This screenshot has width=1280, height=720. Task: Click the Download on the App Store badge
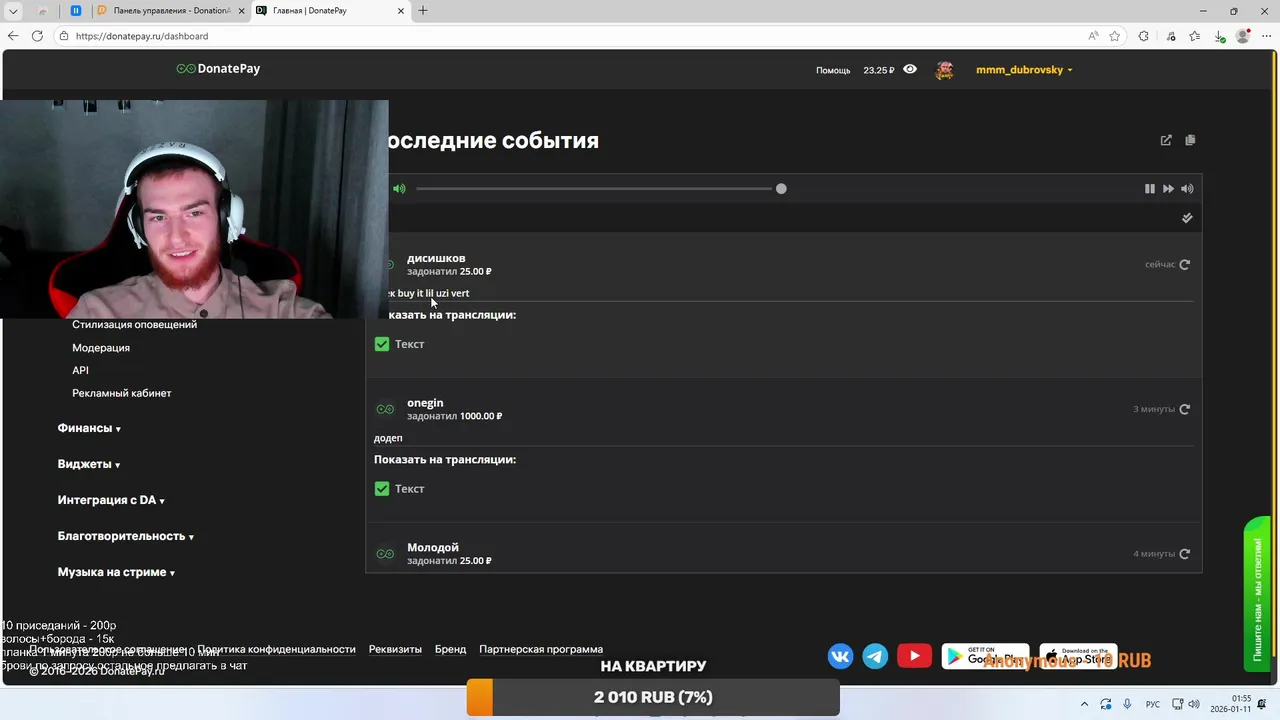[1078, 656]
